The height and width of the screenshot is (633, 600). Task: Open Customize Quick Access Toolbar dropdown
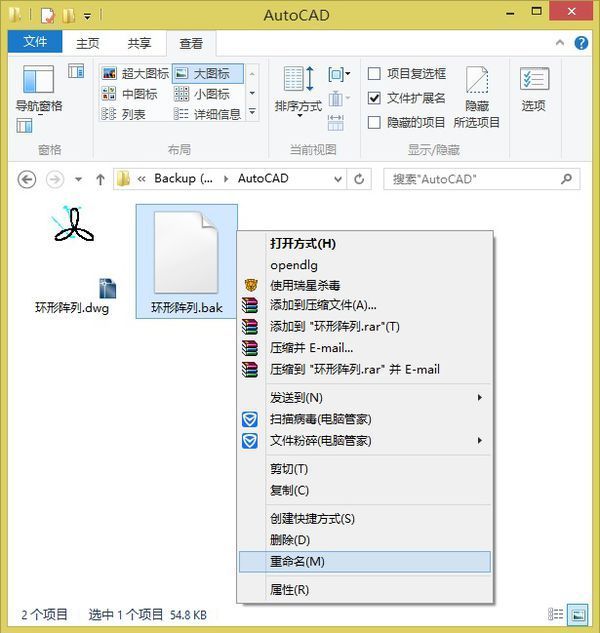coord(87,16)
